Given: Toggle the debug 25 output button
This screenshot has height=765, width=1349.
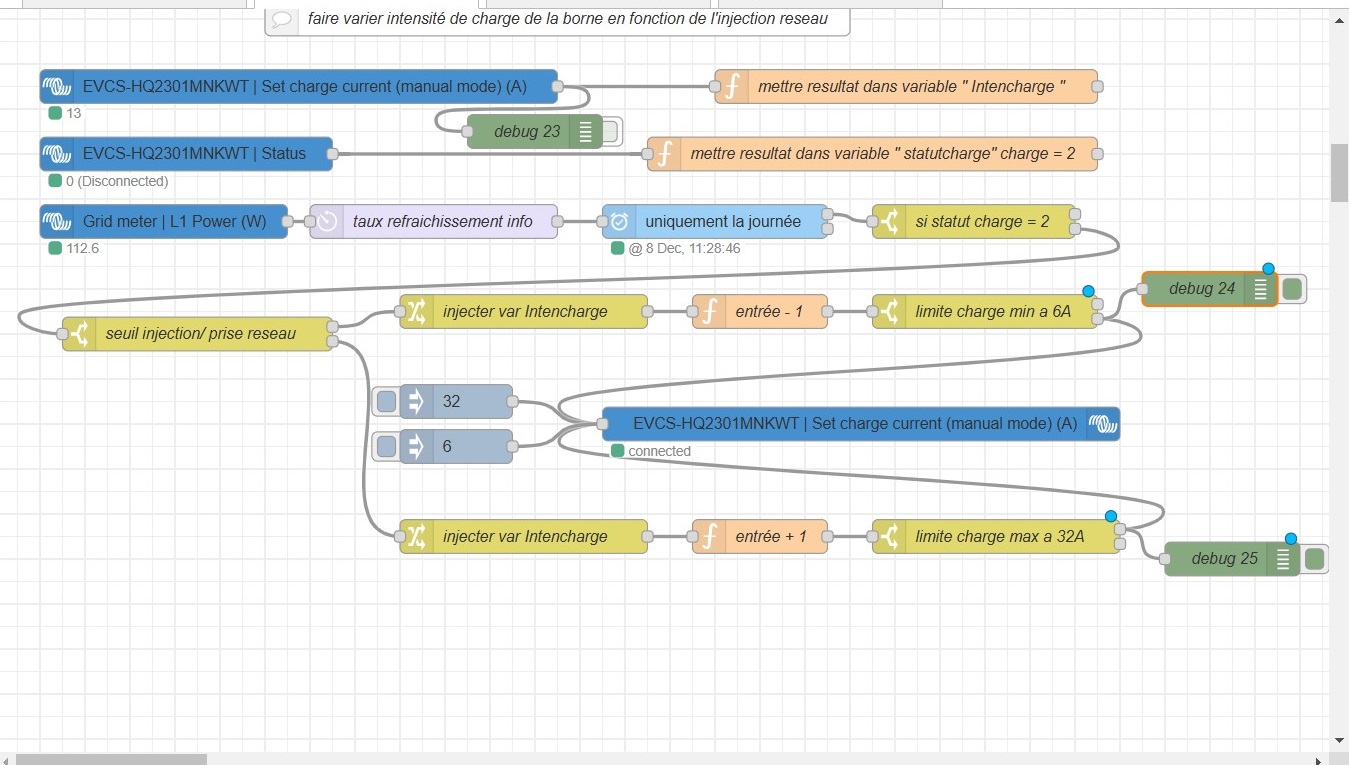Looking at the screenshot, I should [x=1314, y=559].
